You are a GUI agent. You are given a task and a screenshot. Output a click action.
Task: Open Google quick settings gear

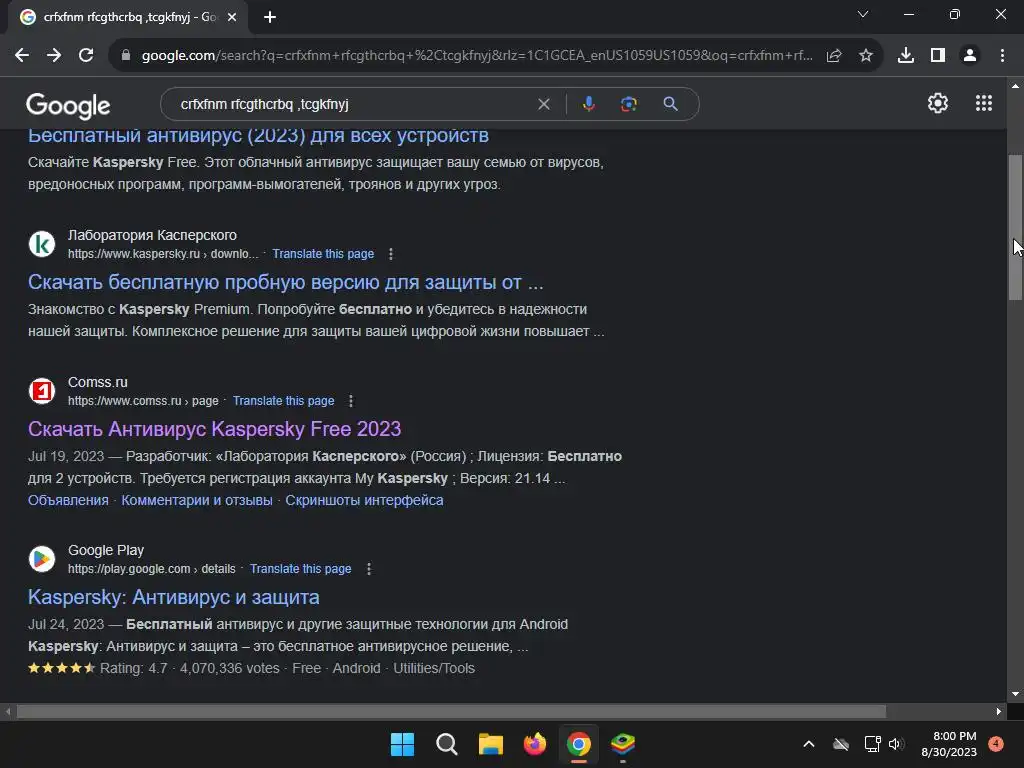pos(938,103)
